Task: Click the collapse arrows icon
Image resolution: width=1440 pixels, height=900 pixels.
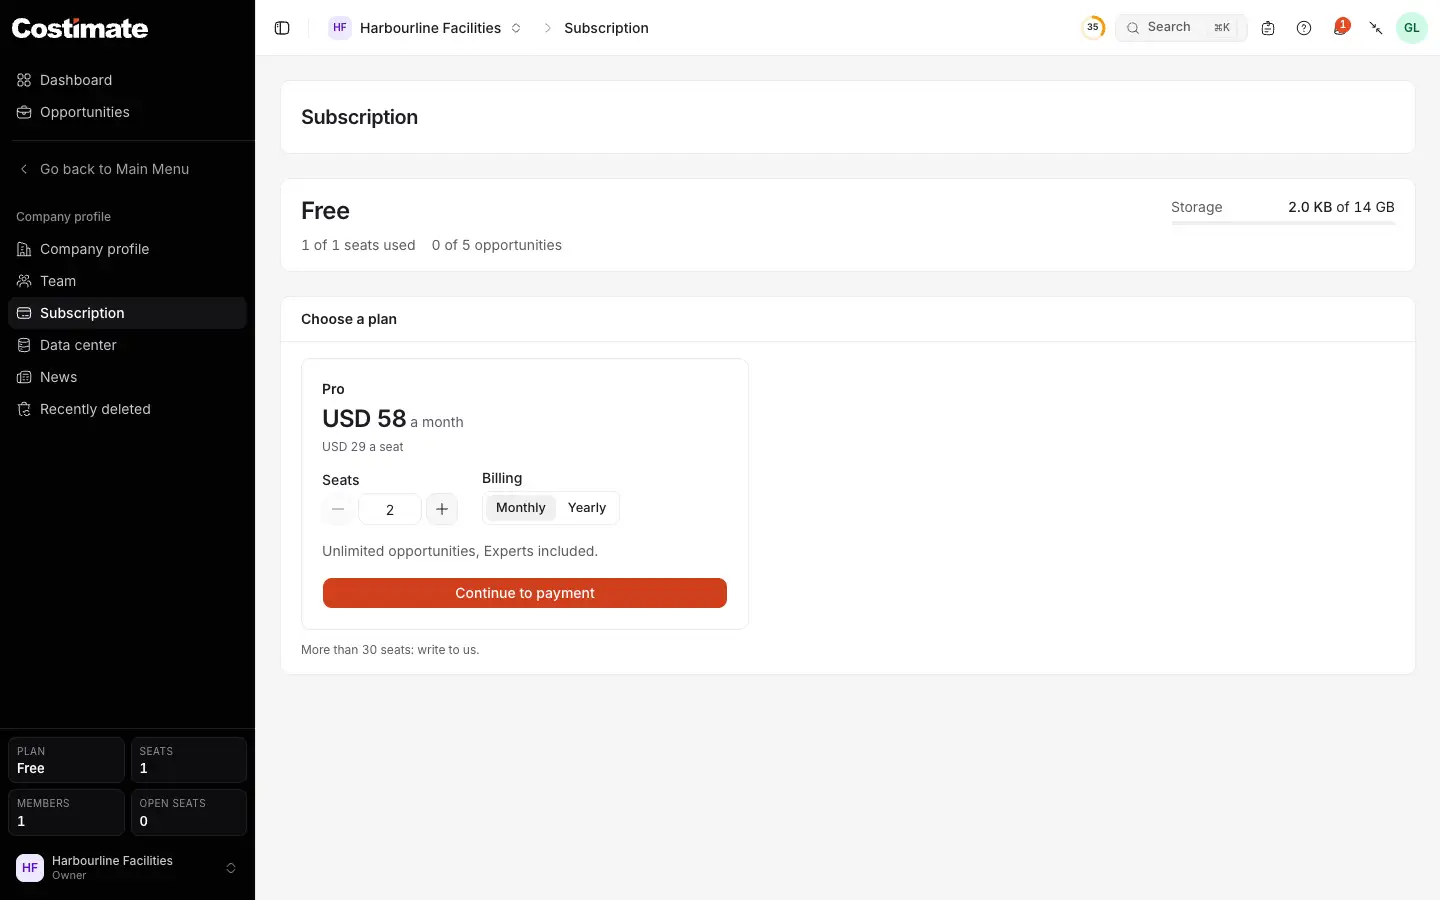Action: coord(1376,28)
